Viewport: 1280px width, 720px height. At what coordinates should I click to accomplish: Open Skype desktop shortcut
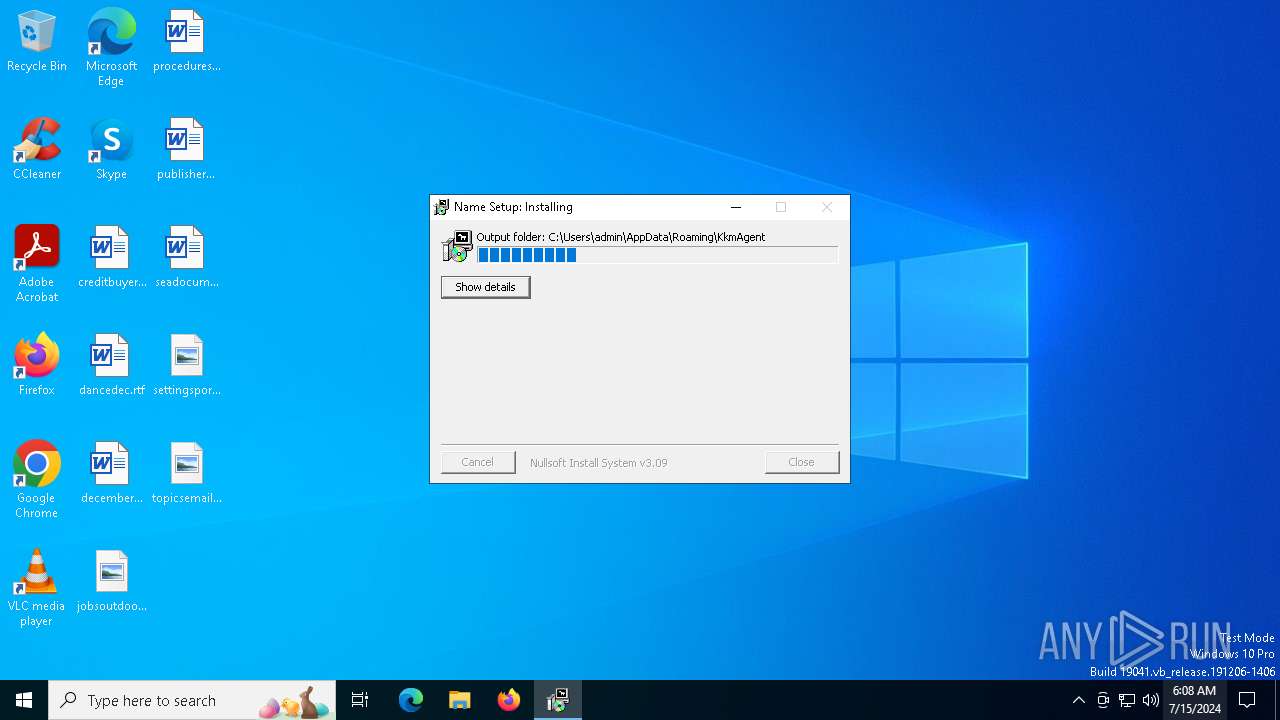click(111, 150)
